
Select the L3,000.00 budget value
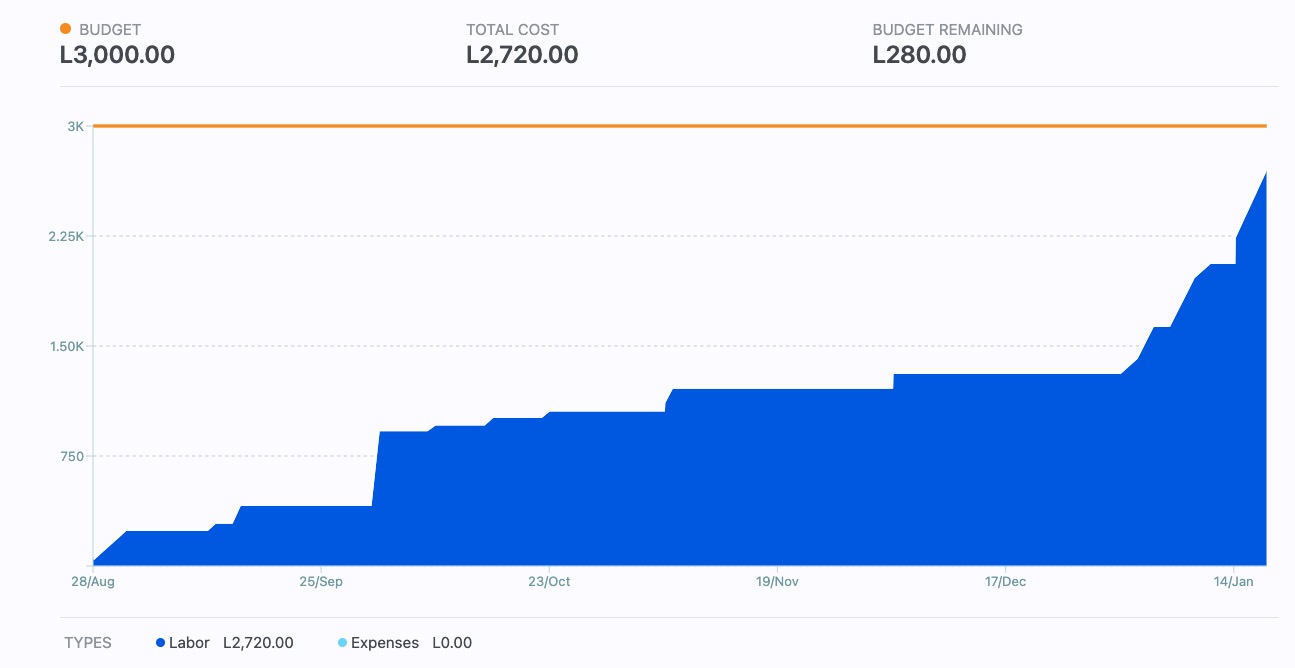[x=117, y=55]
